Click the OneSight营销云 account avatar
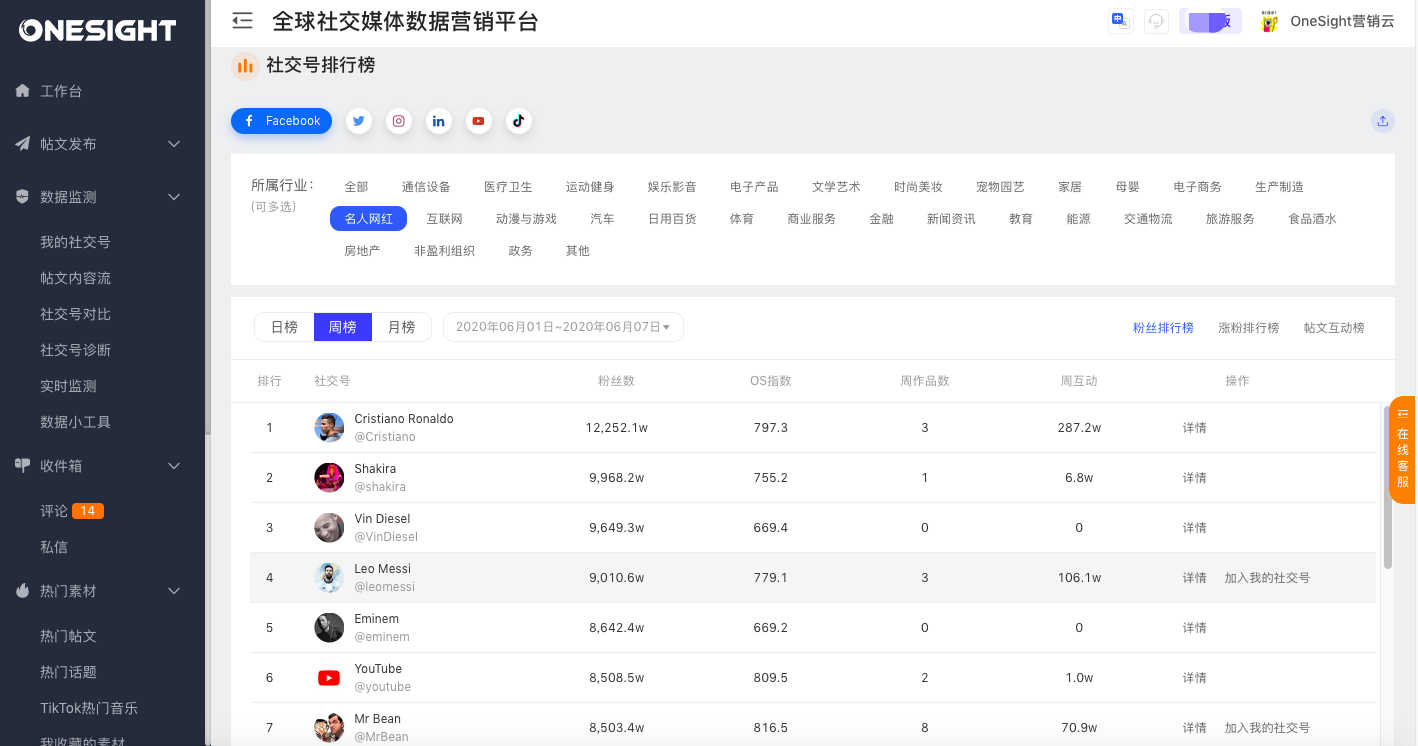 click(1270, 21)
